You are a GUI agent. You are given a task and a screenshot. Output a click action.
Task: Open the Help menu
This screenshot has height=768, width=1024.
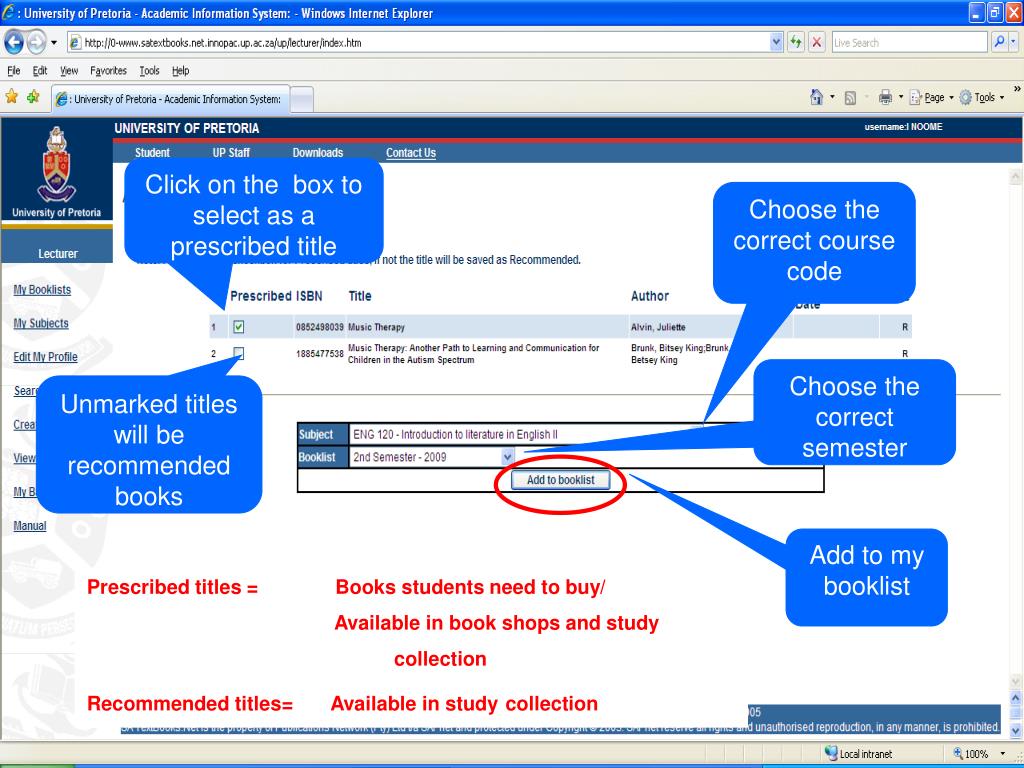180,71
